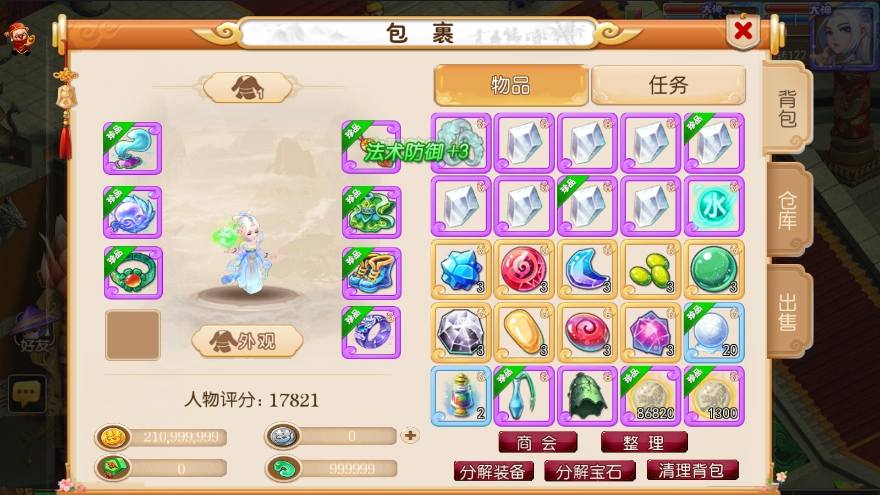Add silver currency with plus button
This screenshot has height=495, width=880.
(x=410, y=436)
